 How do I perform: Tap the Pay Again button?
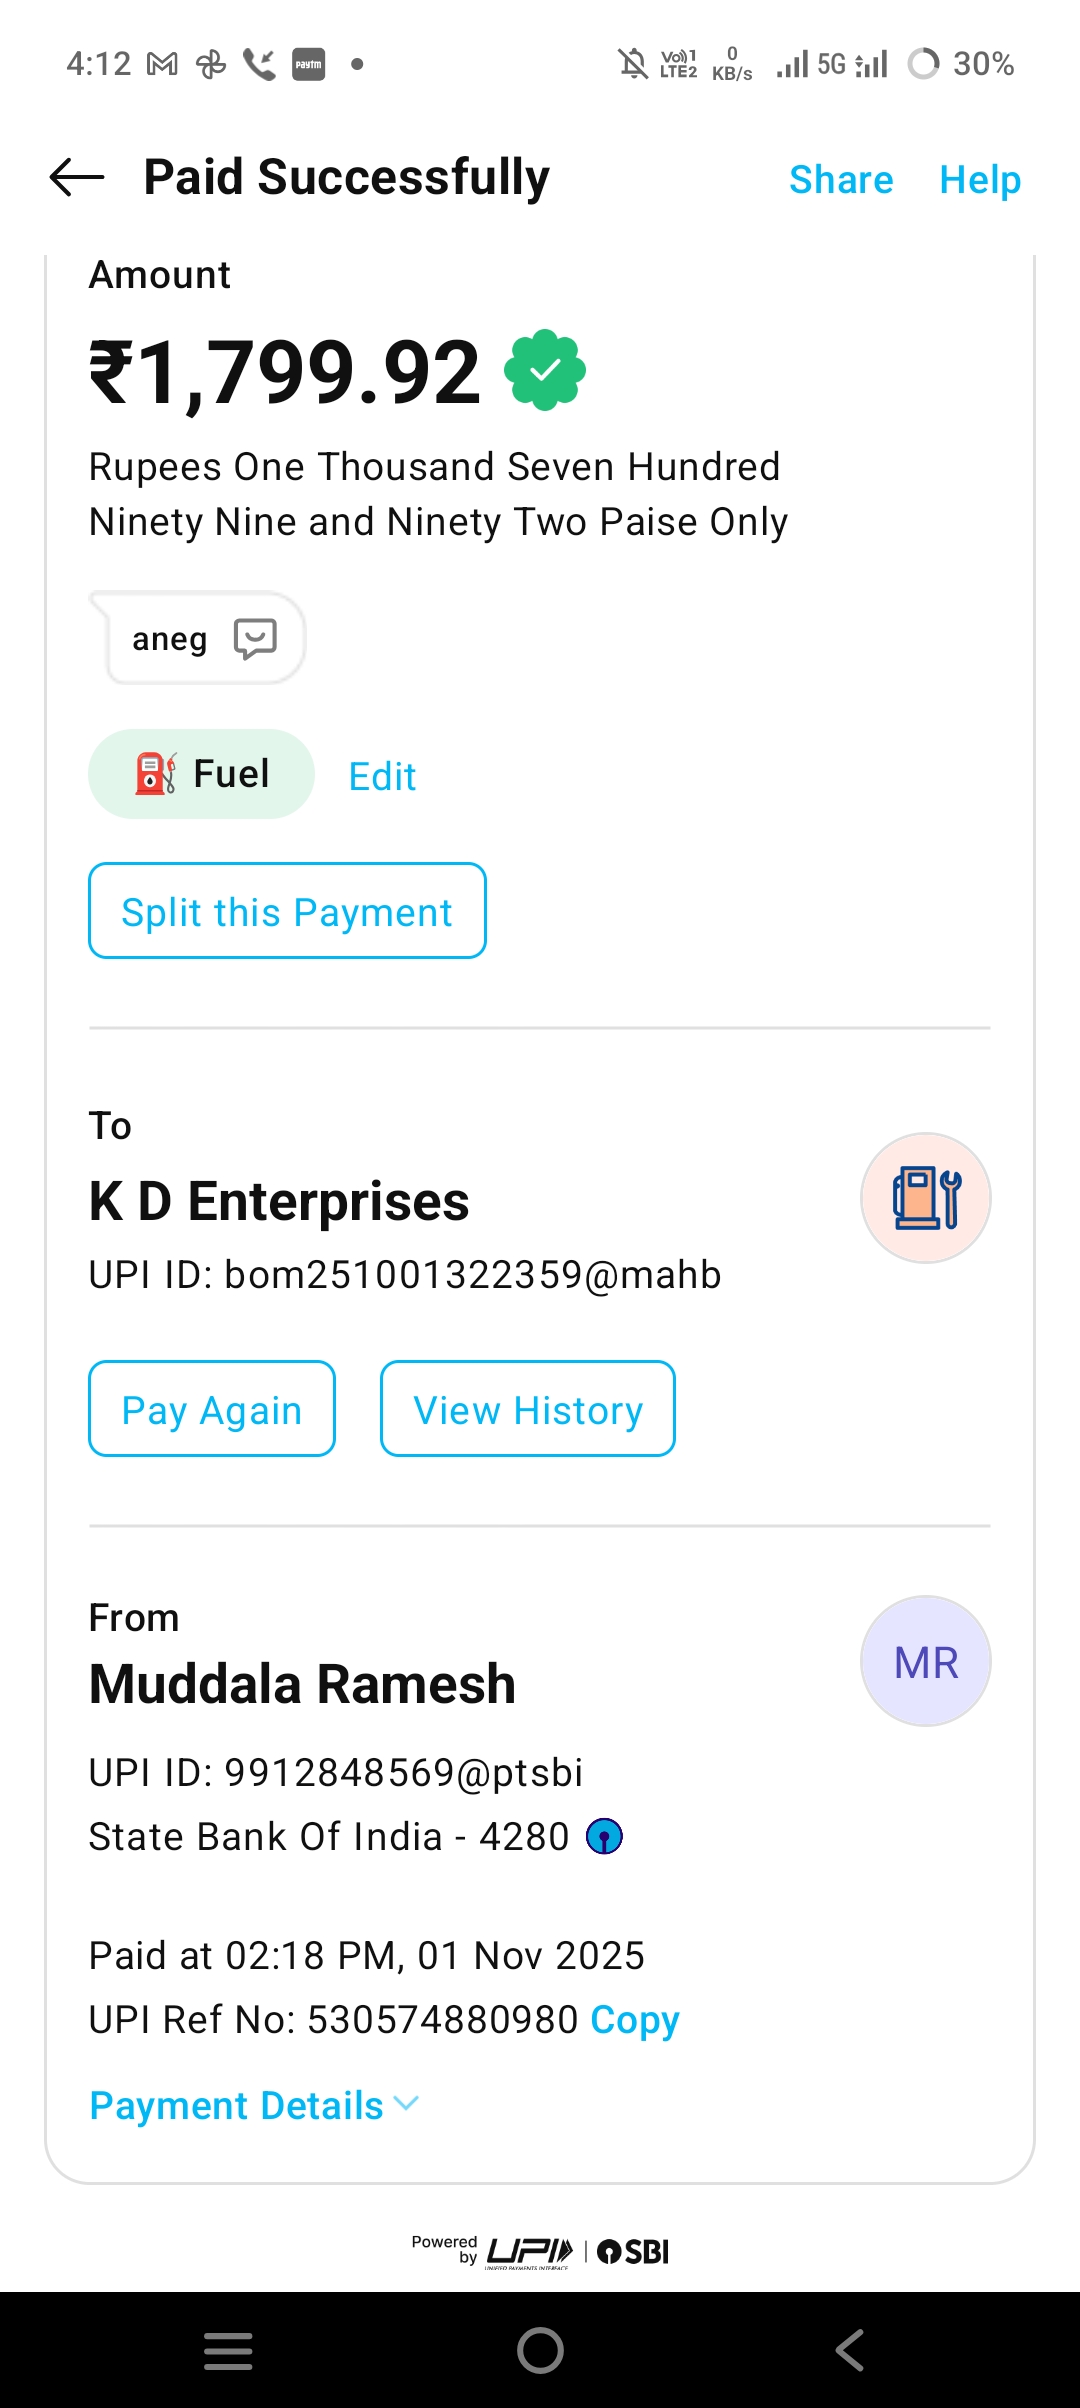(x=212, y=1409)
